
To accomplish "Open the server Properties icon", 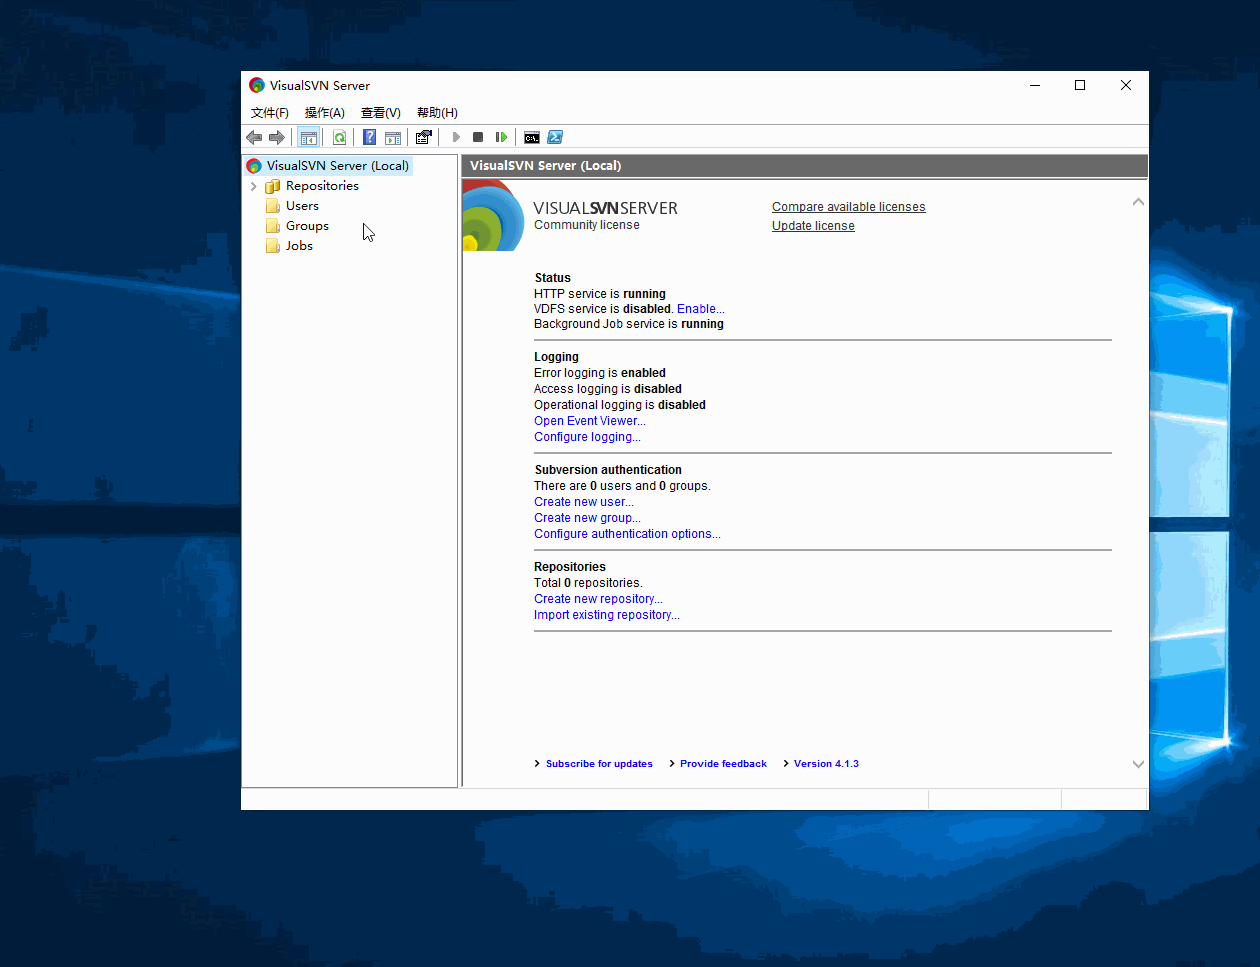I will click(x=424, y=137).
